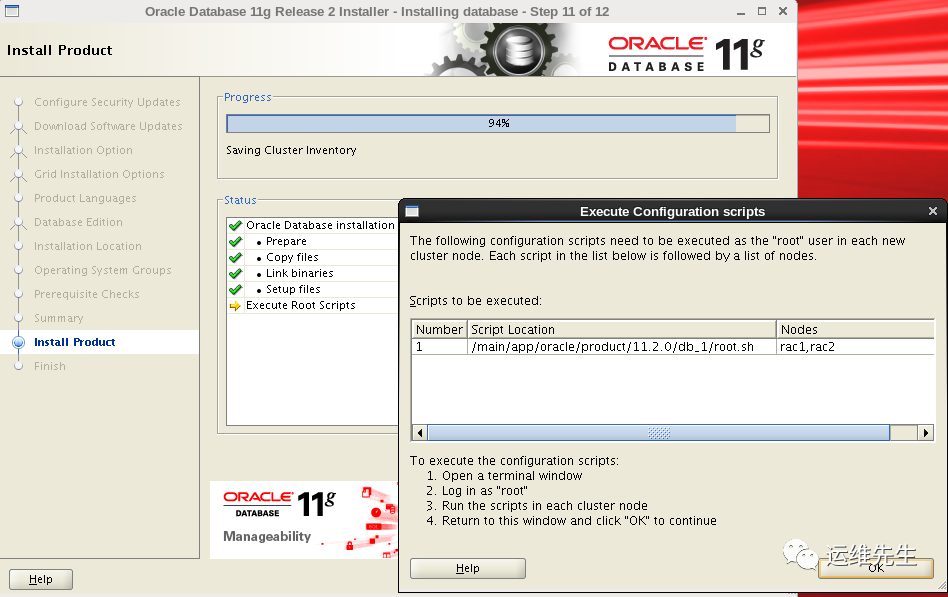Click the 94% installation progress bar
The image size is (948, 597).
pyautogui.click(x=498, y=123)
